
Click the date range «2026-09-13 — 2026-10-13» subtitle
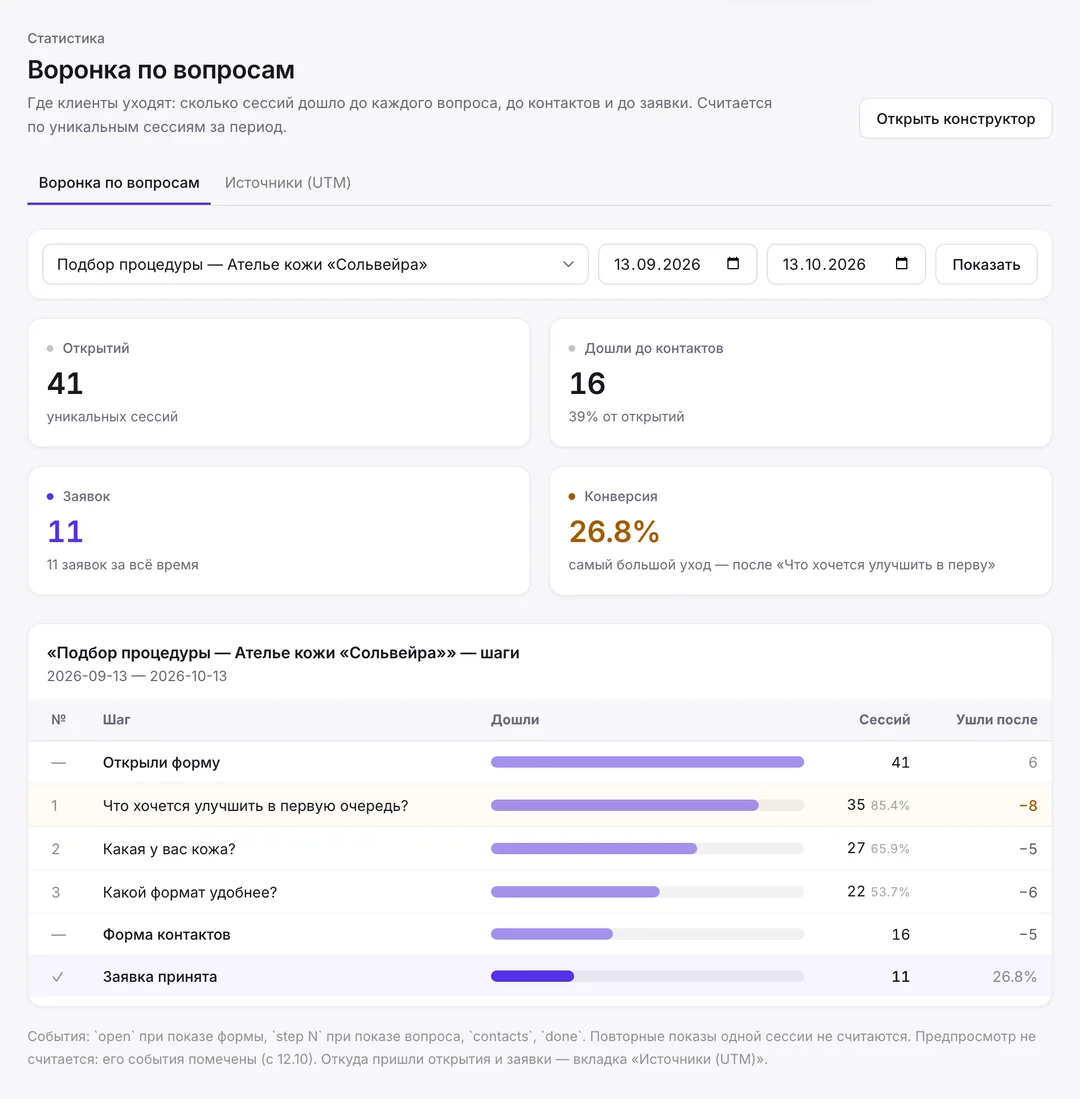click(137, 676)
